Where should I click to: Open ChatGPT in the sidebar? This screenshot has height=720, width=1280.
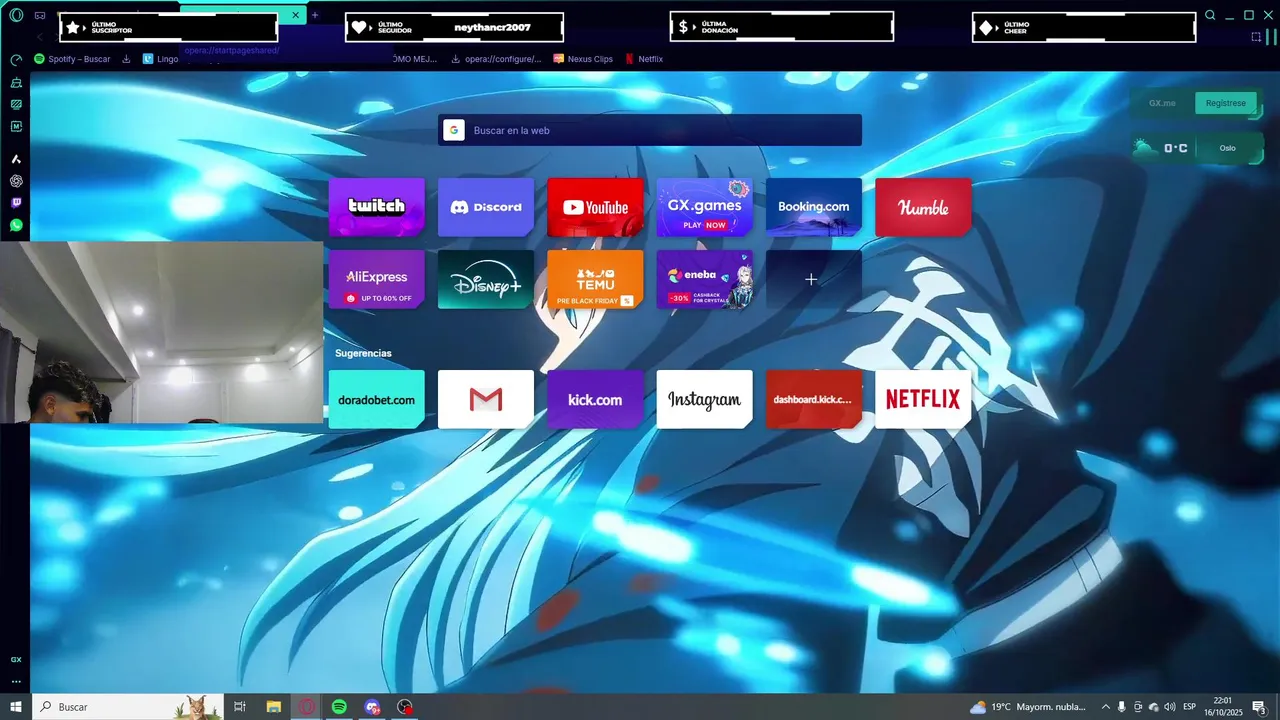pyautogui.click(x=16, y=181)
